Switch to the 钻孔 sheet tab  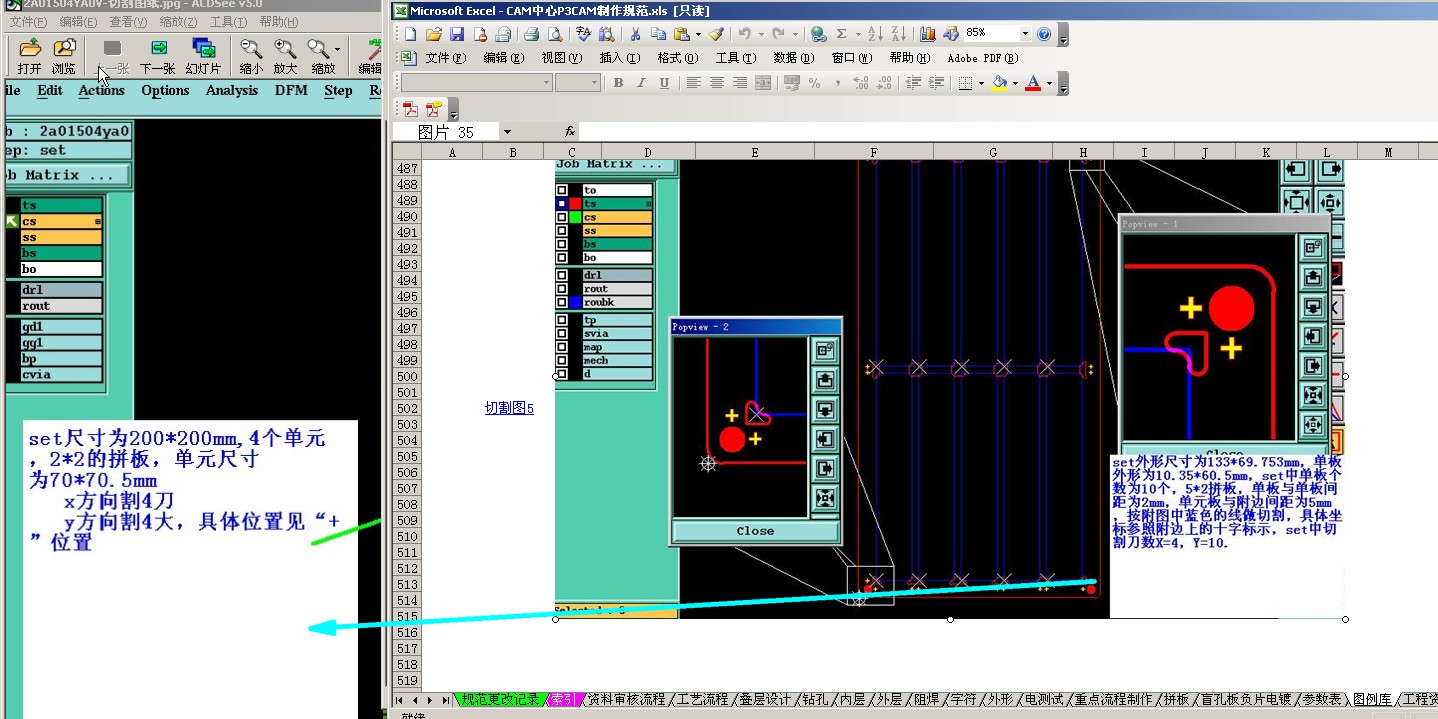tap(814, 700)
